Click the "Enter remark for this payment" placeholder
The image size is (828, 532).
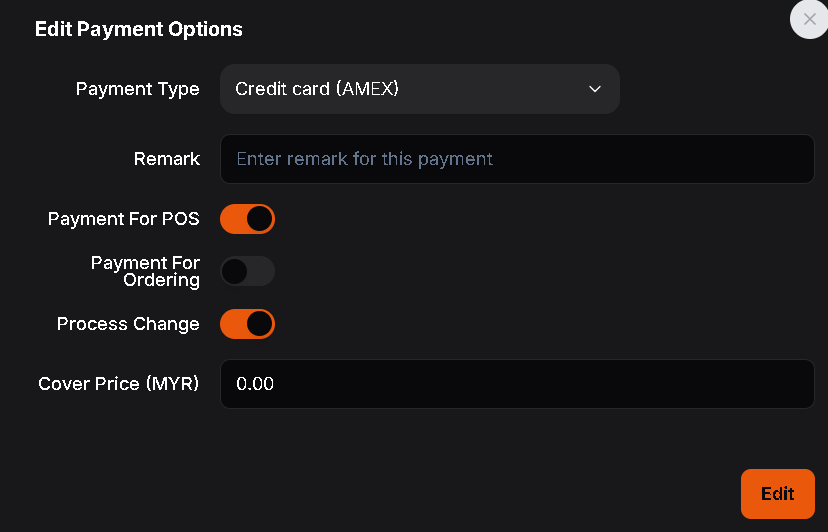click(x=364, y=159)
